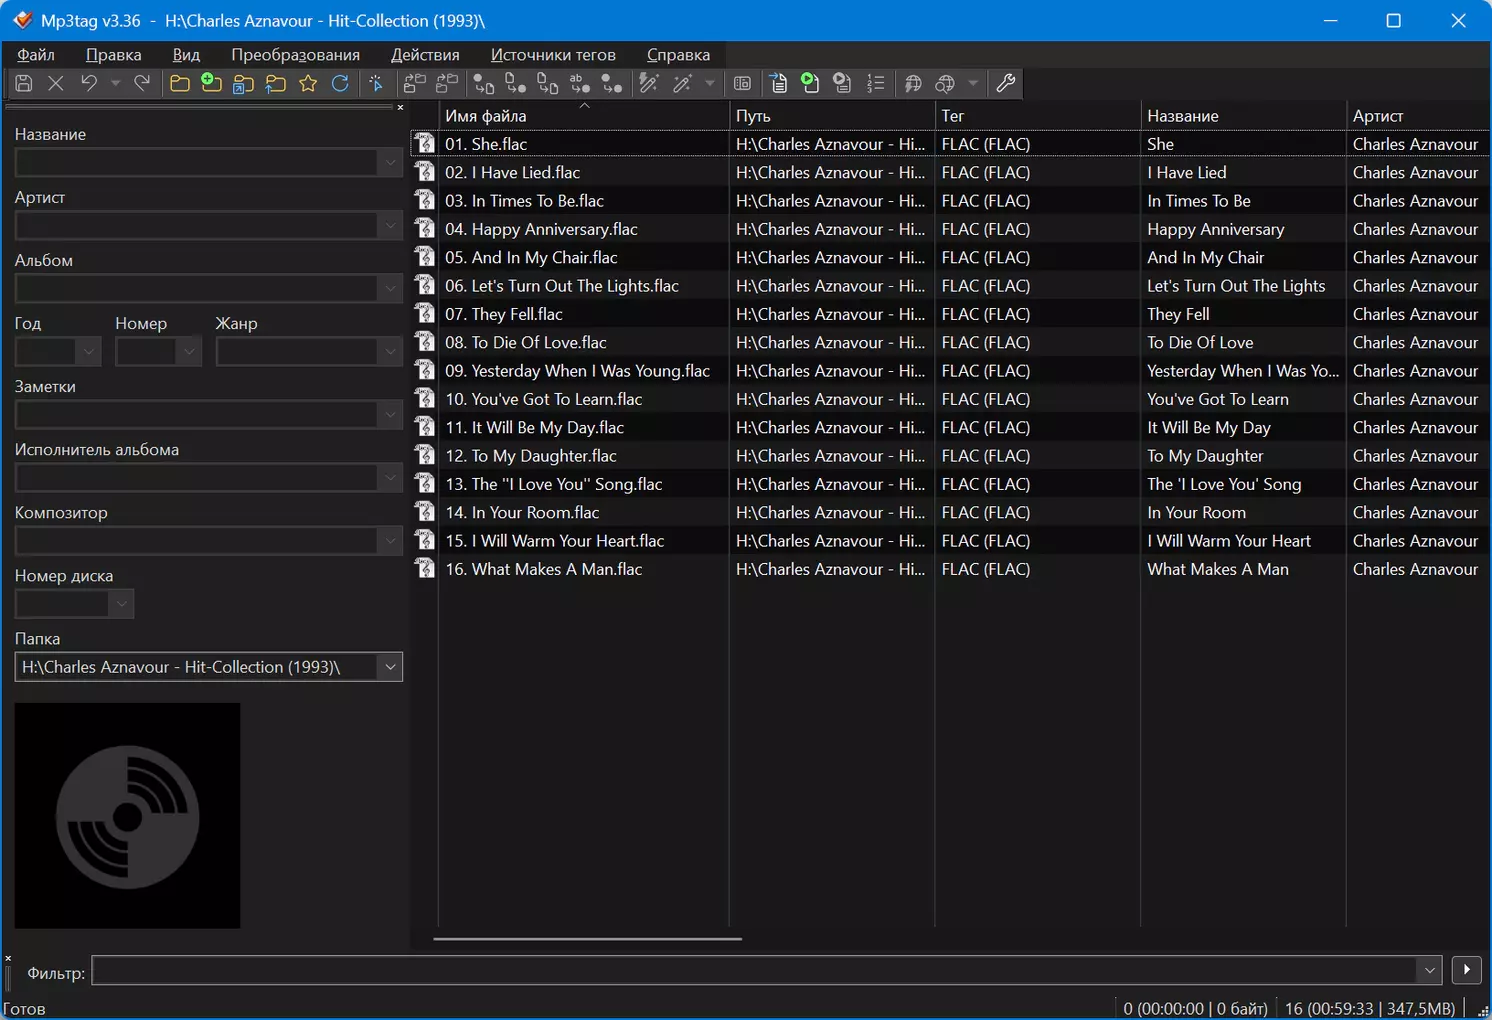Close the tag panel with its small X

400,107
